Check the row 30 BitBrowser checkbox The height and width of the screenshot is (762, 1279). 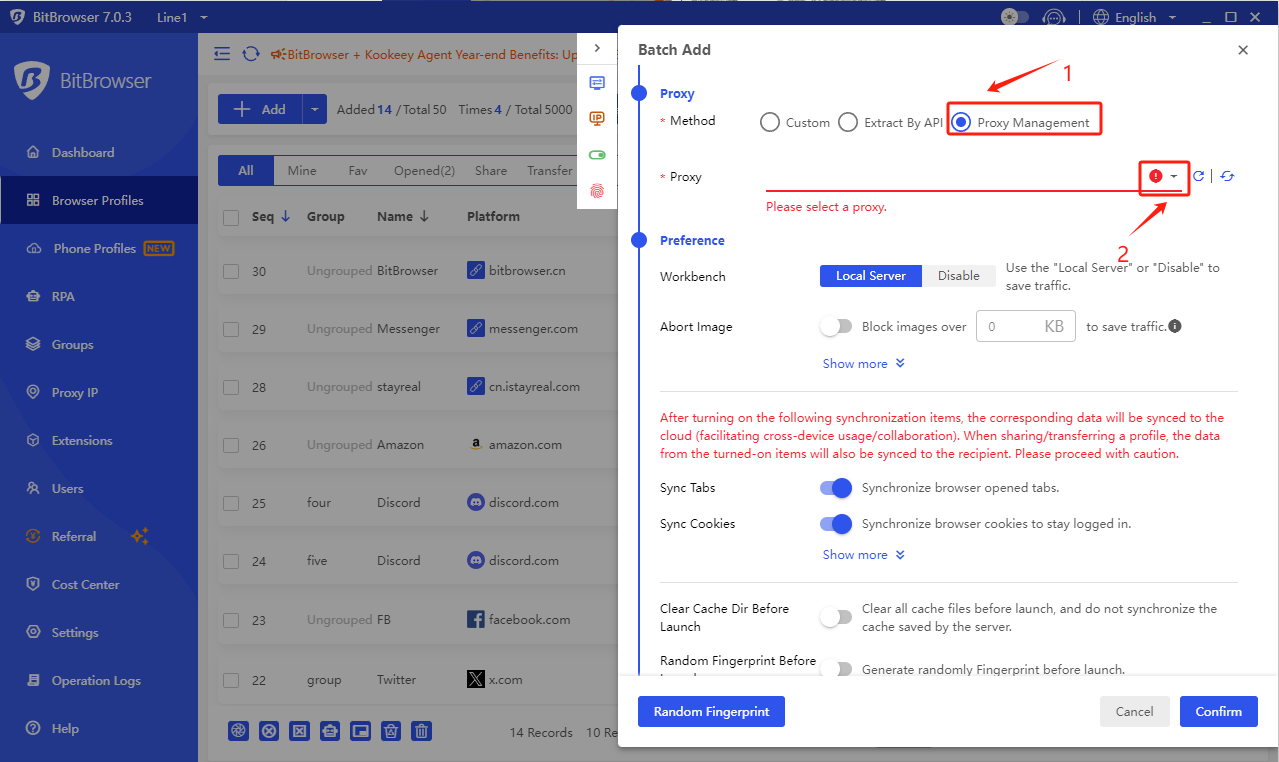[231, 271]
